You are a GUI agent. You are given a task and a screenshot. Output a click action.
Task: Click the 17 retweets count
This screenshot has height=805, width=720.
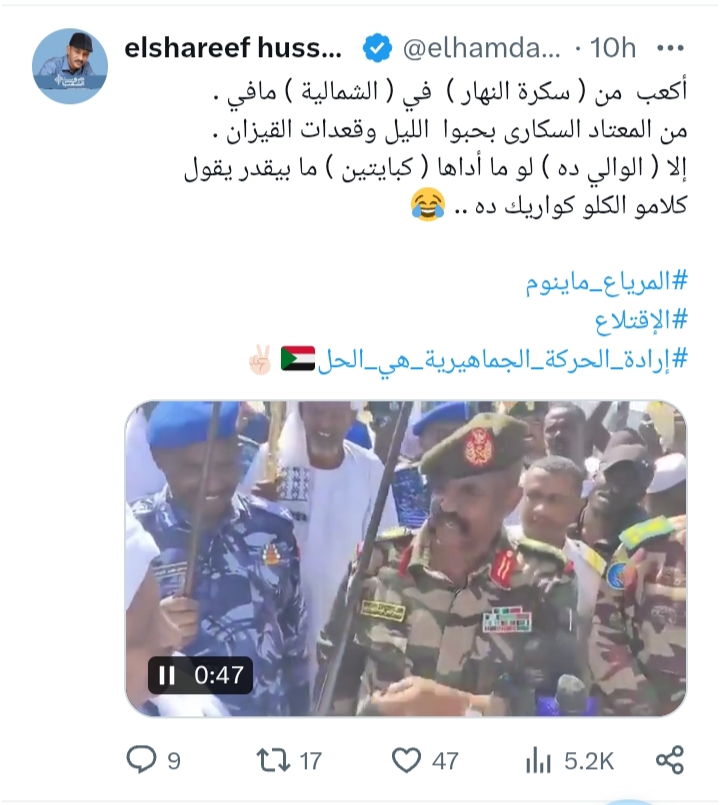(310, 761)
